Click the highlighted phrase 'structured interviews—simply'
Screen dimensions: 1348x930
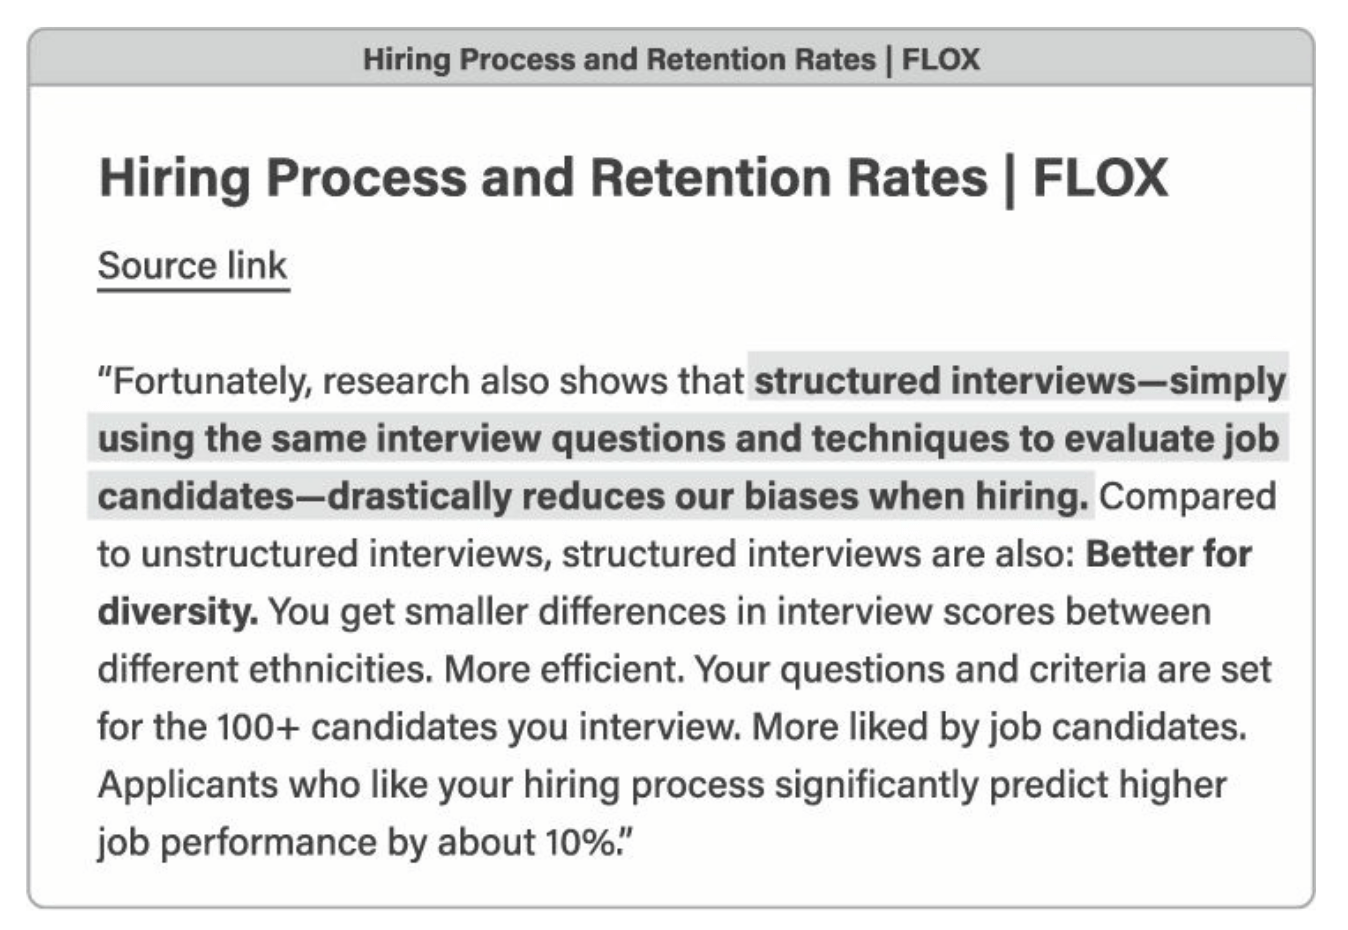click(x=1019, y=381)
